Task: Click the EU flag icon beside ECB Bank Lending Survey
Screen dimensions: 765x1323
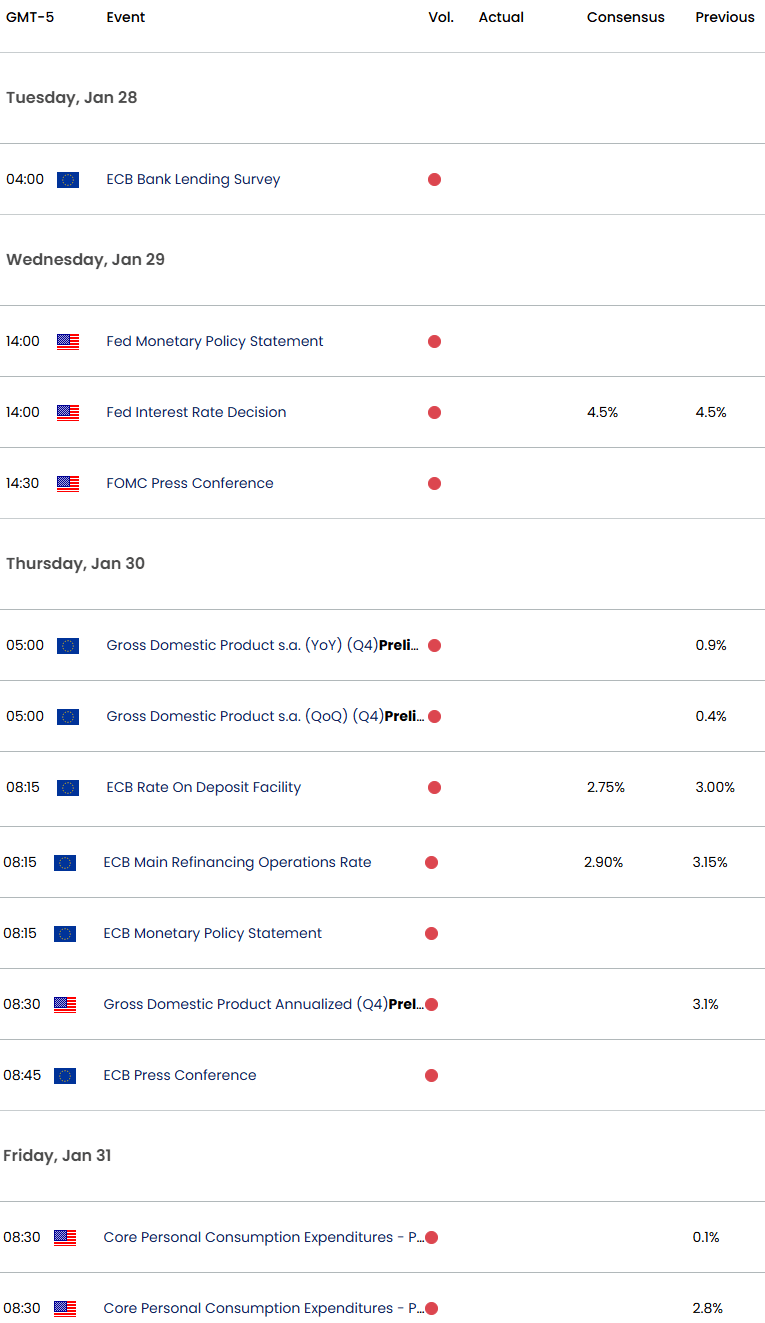Action: coord(66,180)
